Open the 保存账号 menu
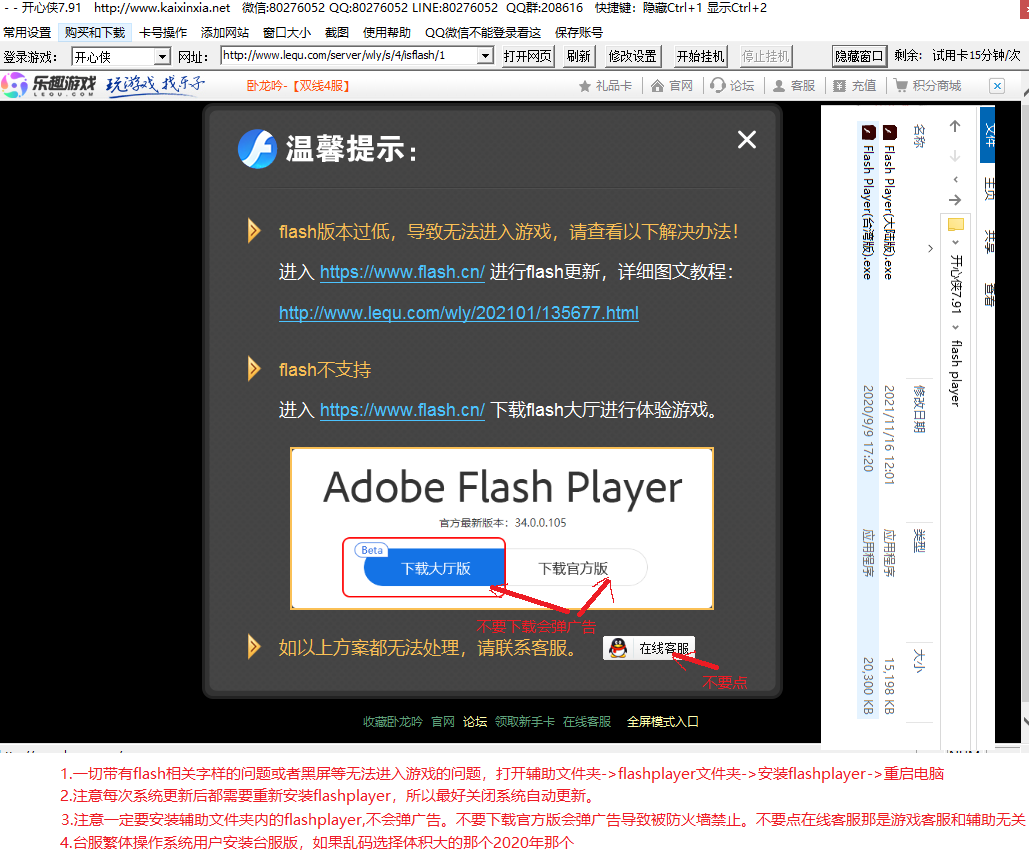1029x864 pixels. coord(578,33)
